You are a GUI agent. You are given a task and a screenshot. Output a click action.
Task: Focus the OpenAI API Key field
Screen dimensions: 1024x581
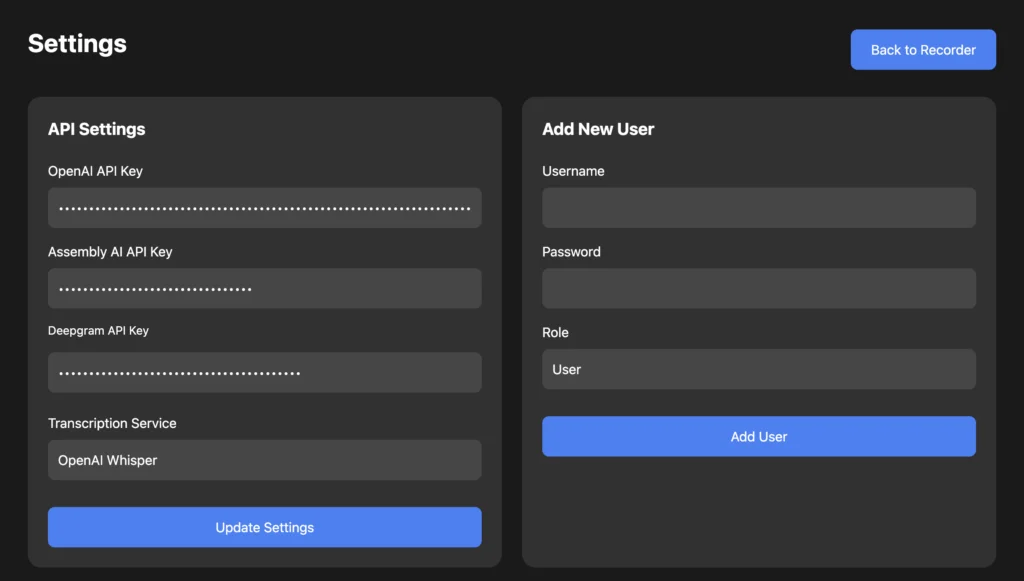(x=264, y=208)
